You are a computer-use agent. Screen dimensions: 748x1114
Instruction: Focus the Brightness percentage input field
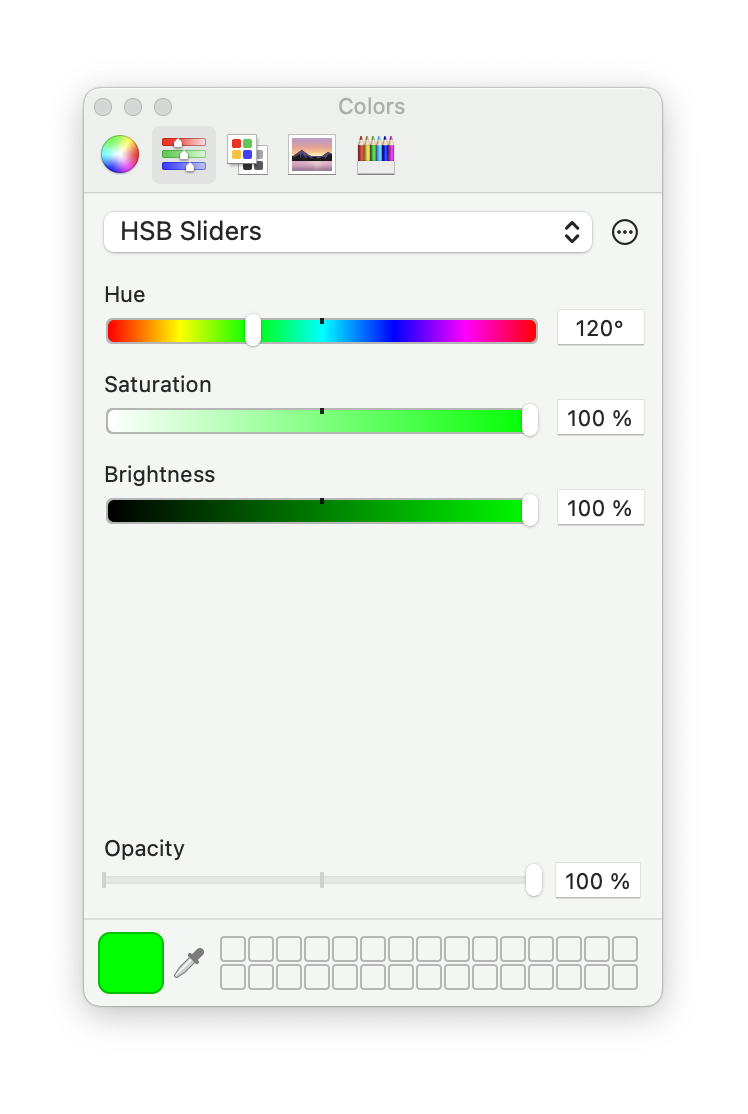click(600, 508)
